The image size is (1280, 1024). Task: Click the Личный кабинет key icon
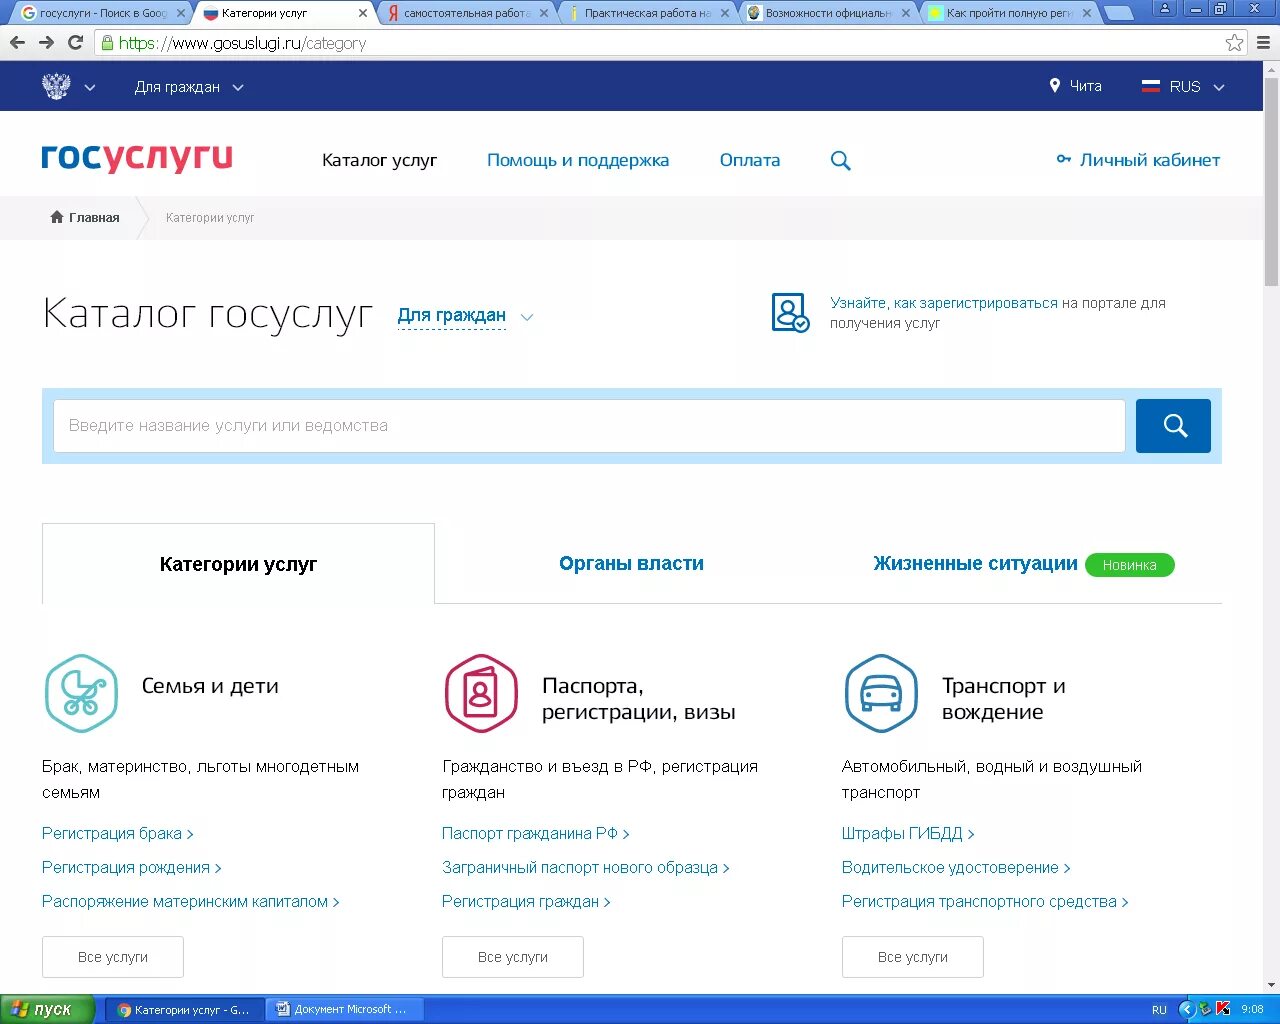[1064, 160]
